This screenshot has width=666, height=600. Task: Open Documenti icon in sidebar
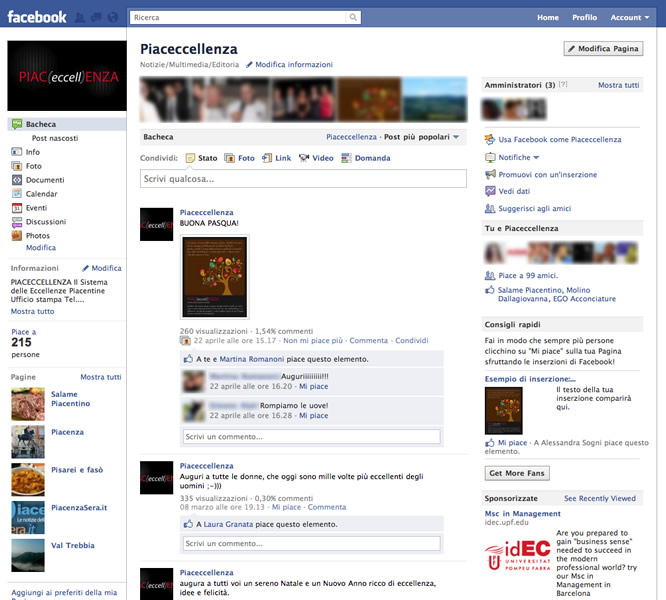[x=17, y=180]
